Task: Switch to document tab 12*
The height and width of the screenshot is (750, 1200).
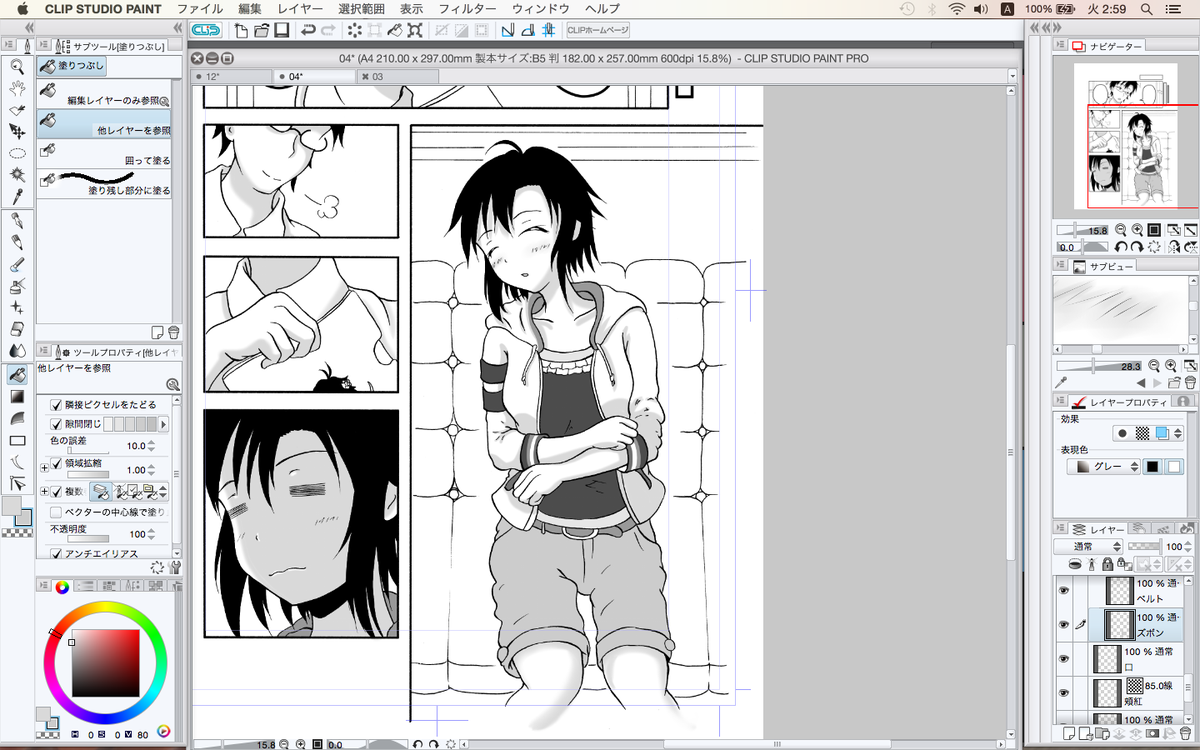Action: point(232,76)
